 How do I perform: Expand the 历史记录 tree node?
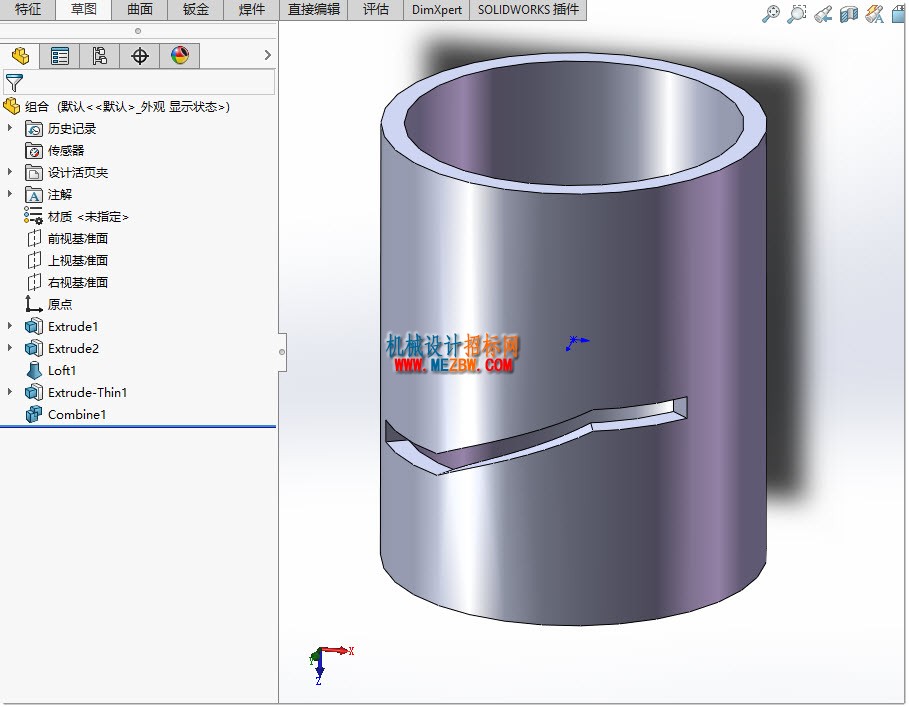tap(10, 128)
